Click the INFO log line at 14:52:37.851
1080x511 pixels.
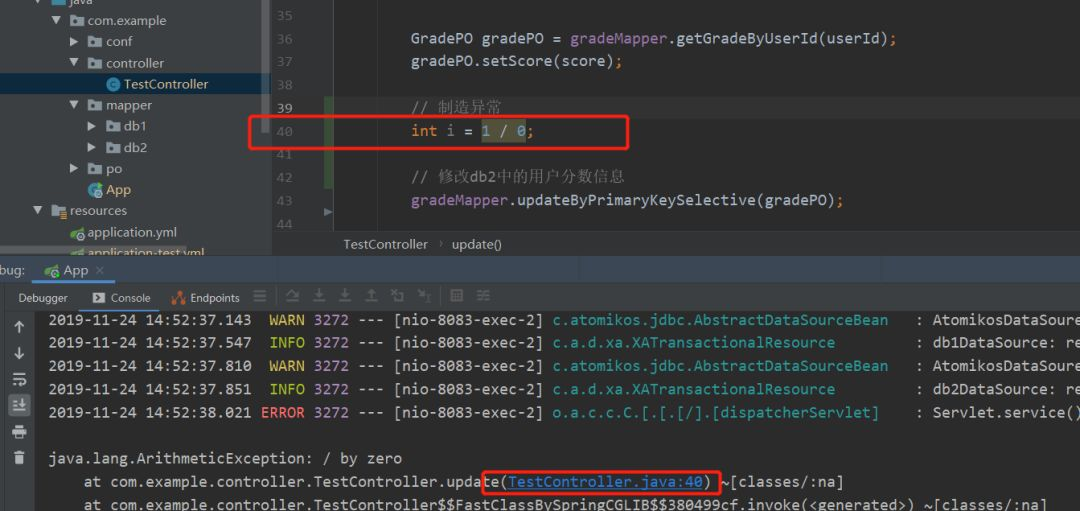pyautogui.click(x=564, y=390)
